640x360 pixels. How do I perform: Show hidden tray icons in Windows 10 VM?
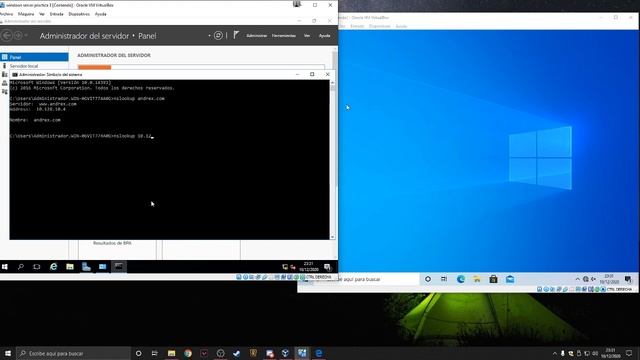pos(578,279)
